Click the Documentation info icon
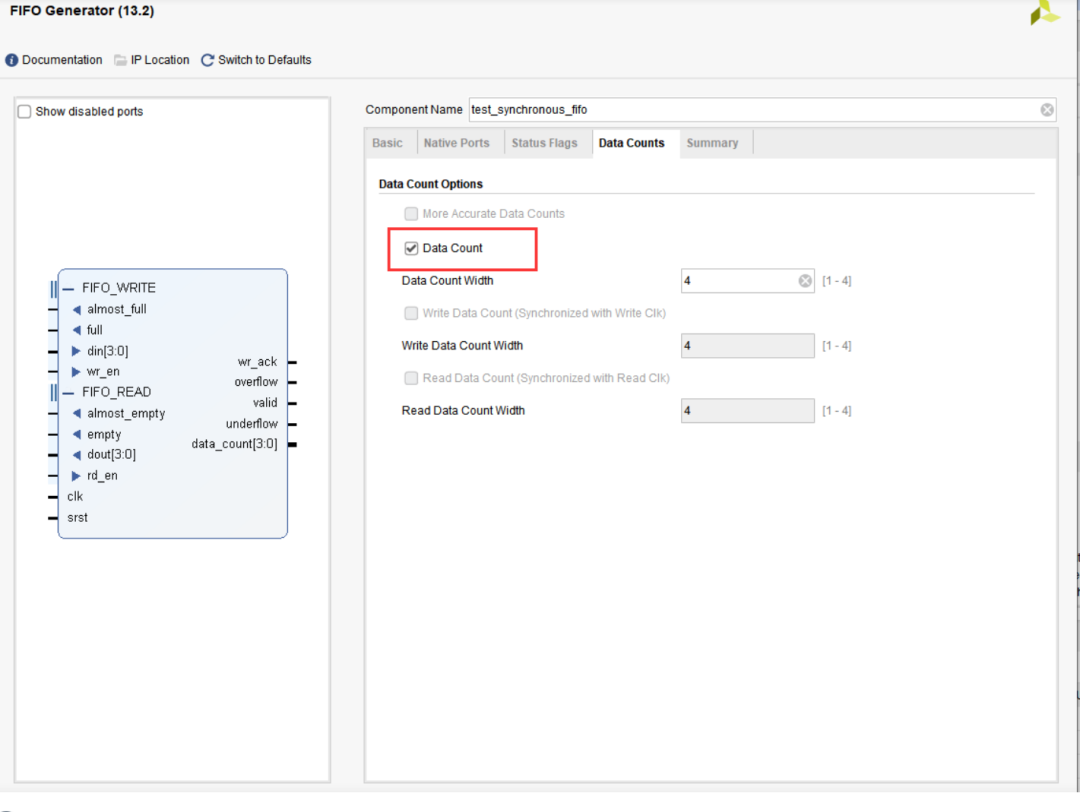Screen dimensions: 1080x812 coord(12,60)
